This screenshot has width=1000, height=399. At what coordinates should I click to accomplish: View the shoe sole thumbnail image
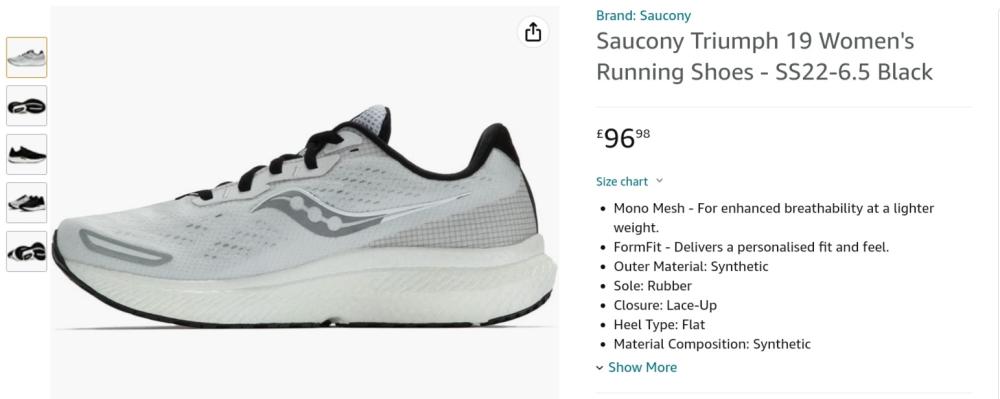pos(27,106)
